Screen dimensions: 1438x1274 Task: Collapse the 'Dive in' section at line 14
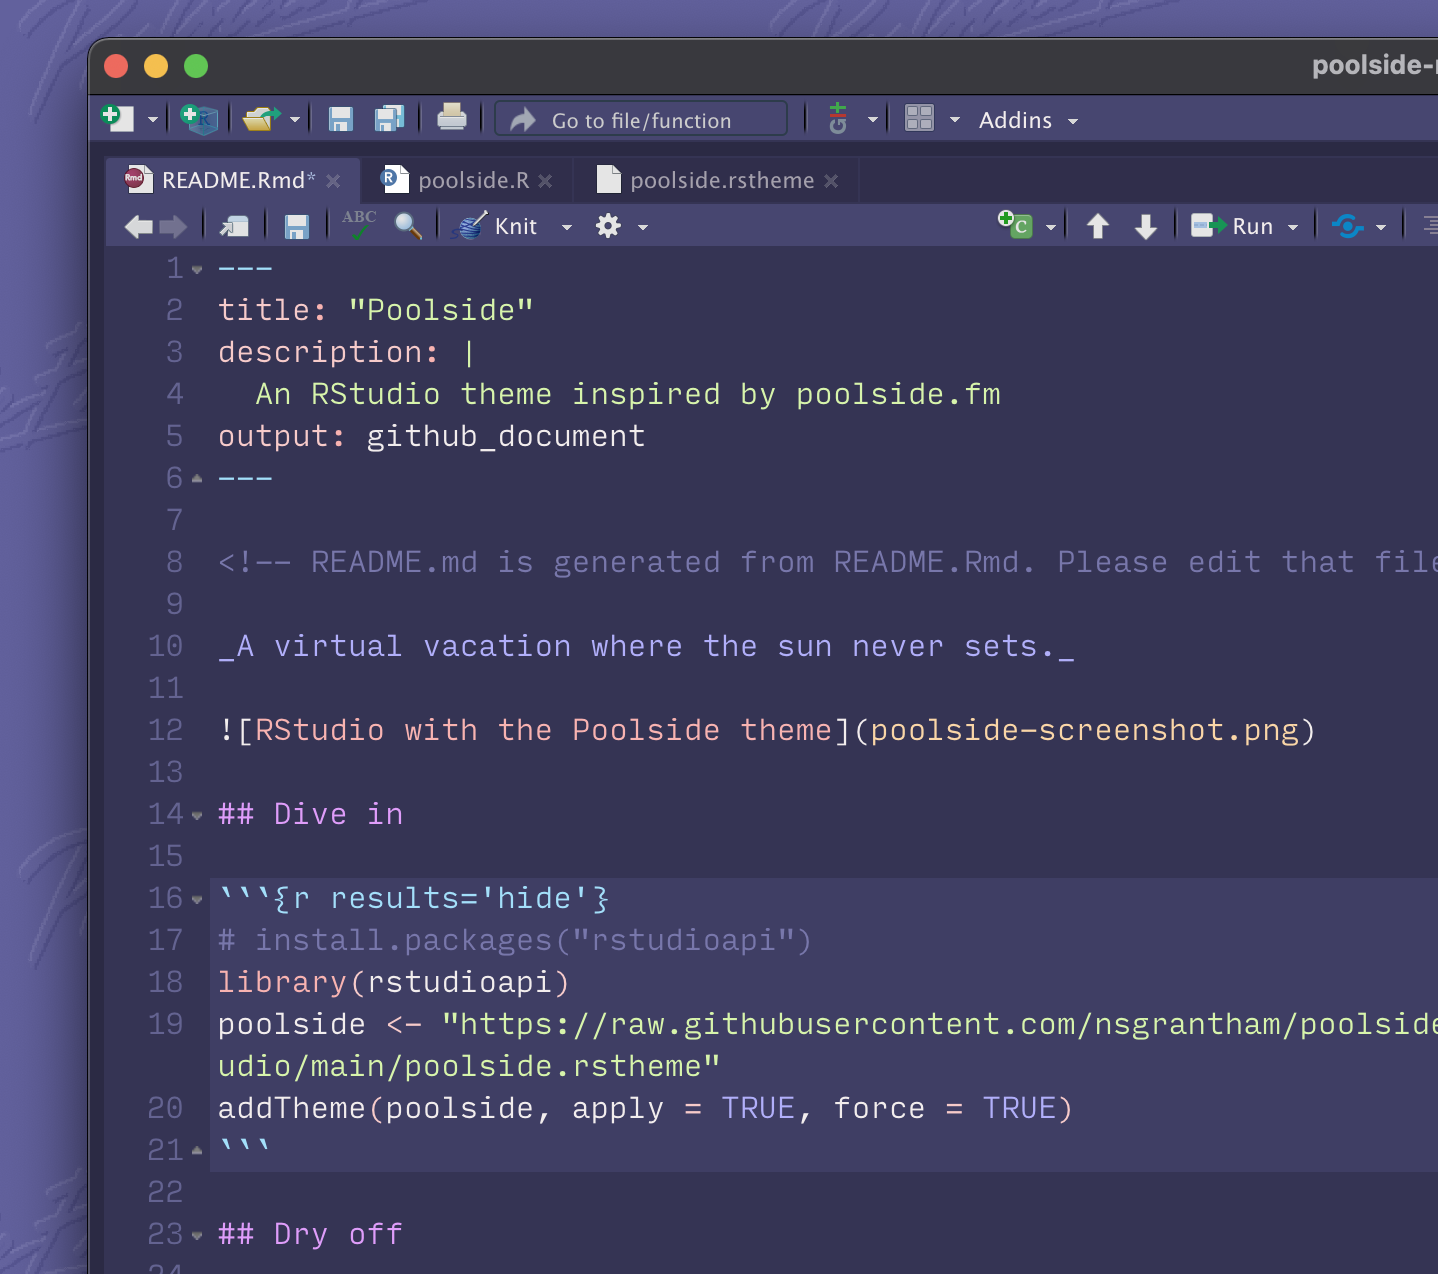[197, 816]
